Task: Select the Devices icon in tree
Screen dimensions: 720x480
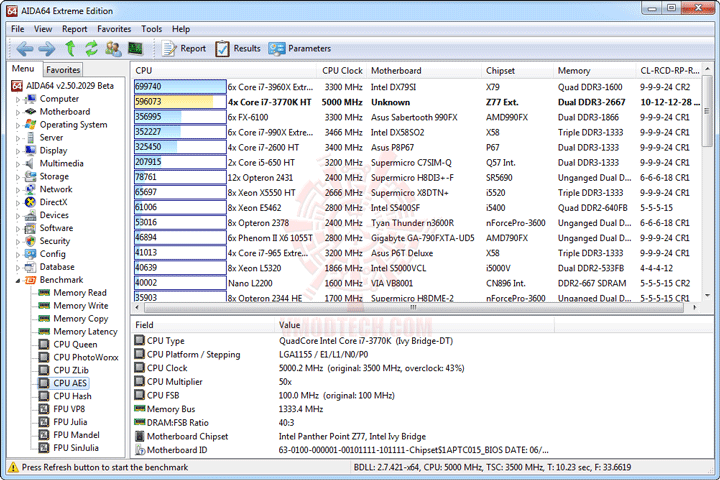Action: click(x=30, y=215)
